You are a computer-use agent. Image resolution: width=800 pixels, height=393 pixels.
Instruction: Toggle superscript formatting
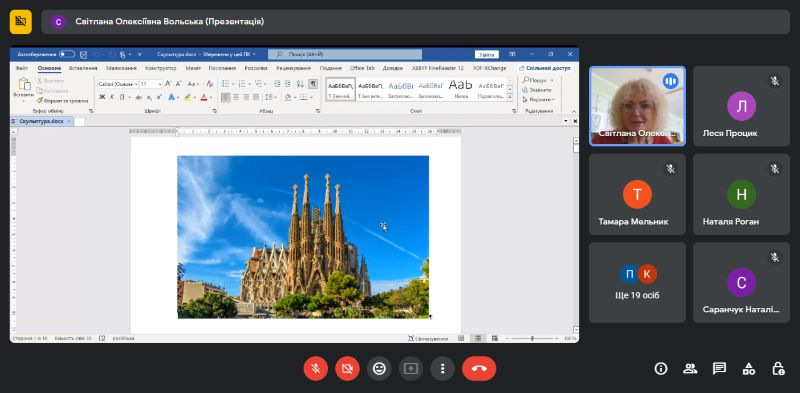point(159,97)
